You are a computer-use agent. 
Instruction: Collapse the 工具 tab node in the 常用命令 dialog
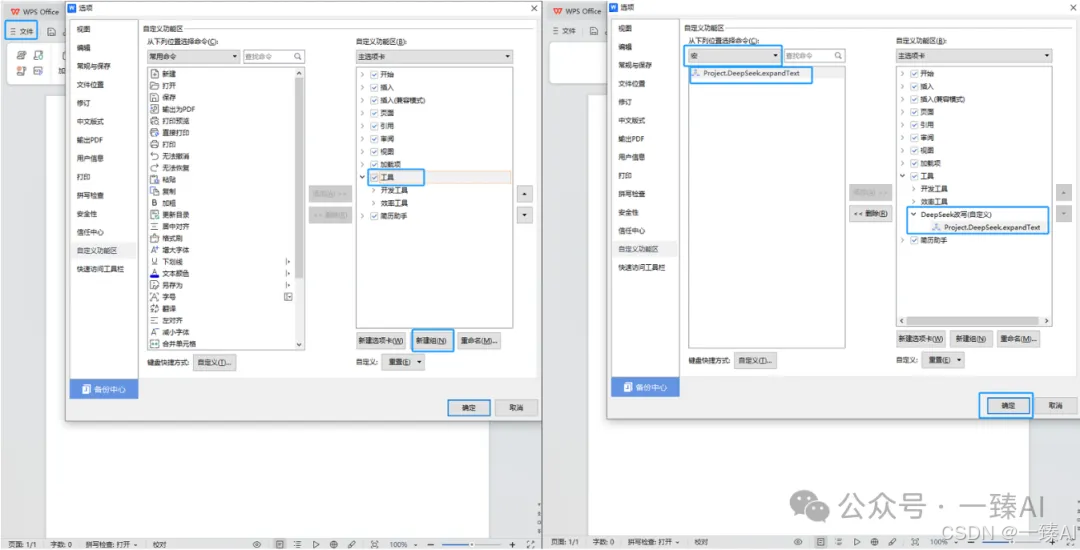362,178
